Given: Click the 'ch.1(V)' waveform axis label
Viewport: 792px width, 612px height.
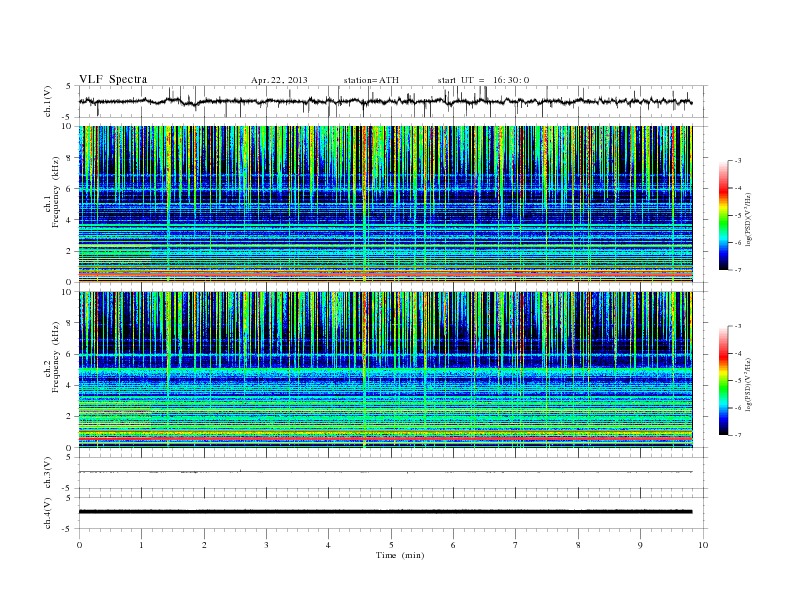Looking at the screenshot, I should [x=47, y=101].
